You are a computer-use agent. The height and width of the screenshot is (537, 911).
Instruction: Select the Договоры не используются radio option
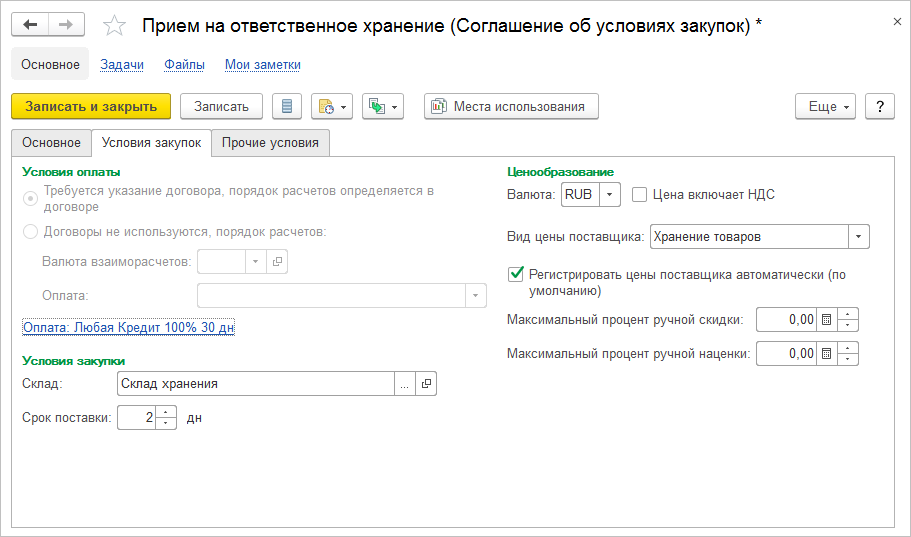coord(31,232)
